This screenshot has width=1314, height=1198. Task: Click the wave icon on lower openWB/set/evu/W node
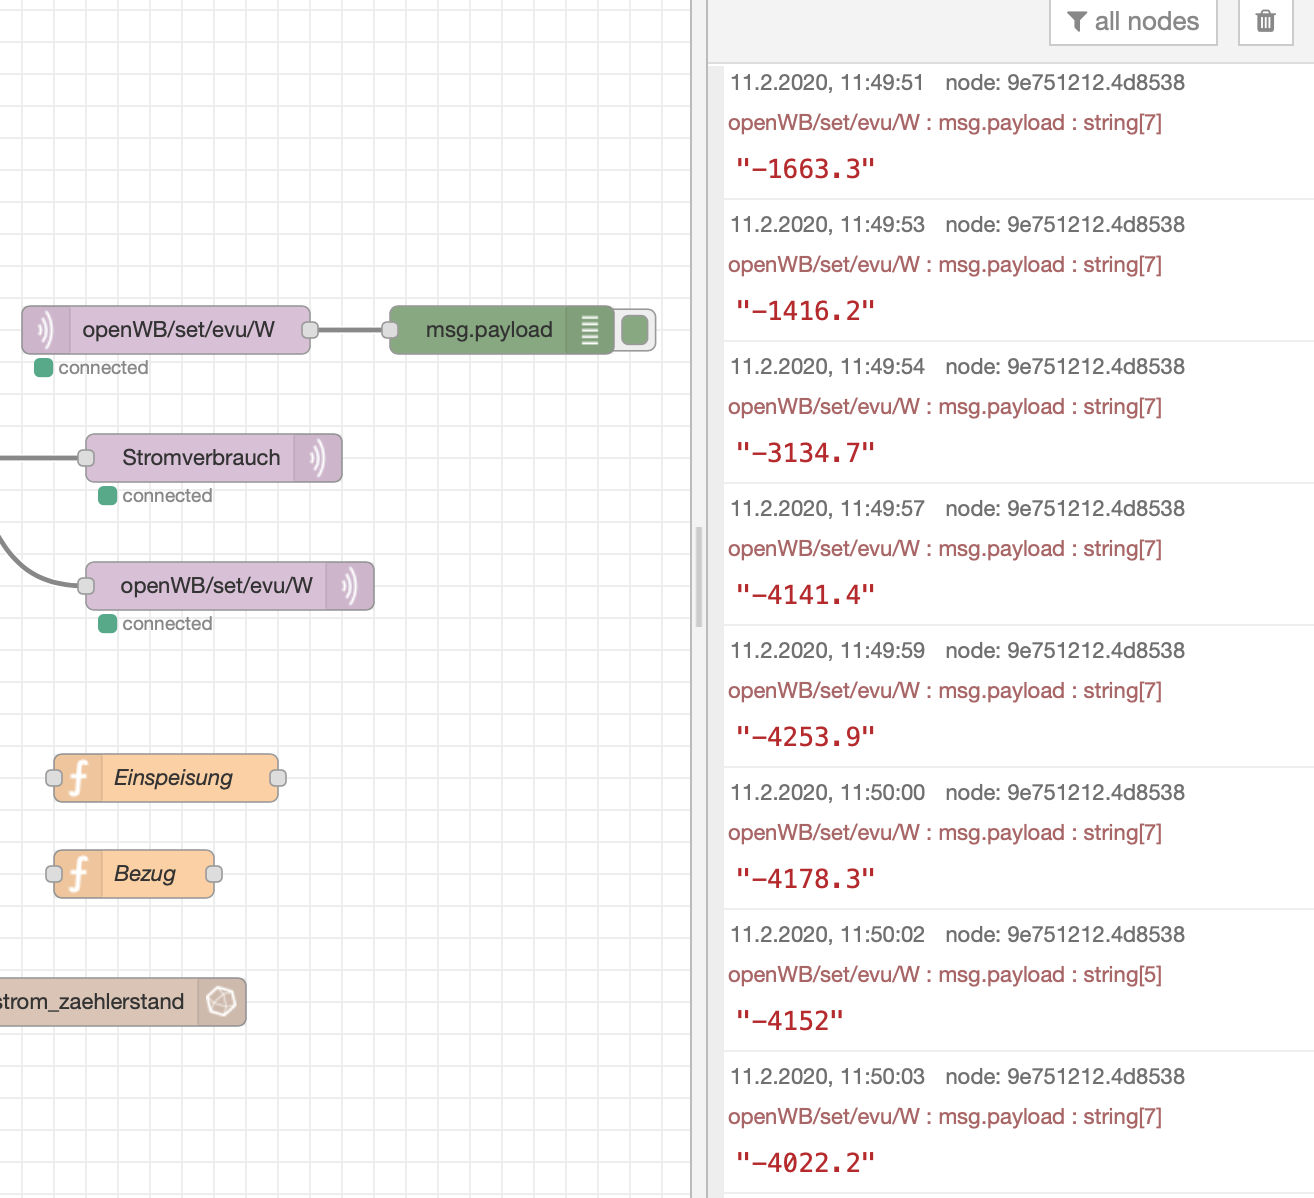click(350, 586)
